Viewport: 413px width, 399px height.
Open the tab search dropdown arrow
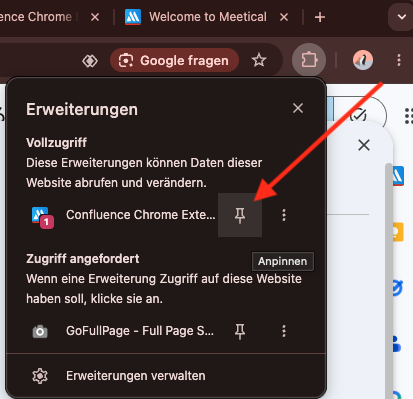pos(401,17)
